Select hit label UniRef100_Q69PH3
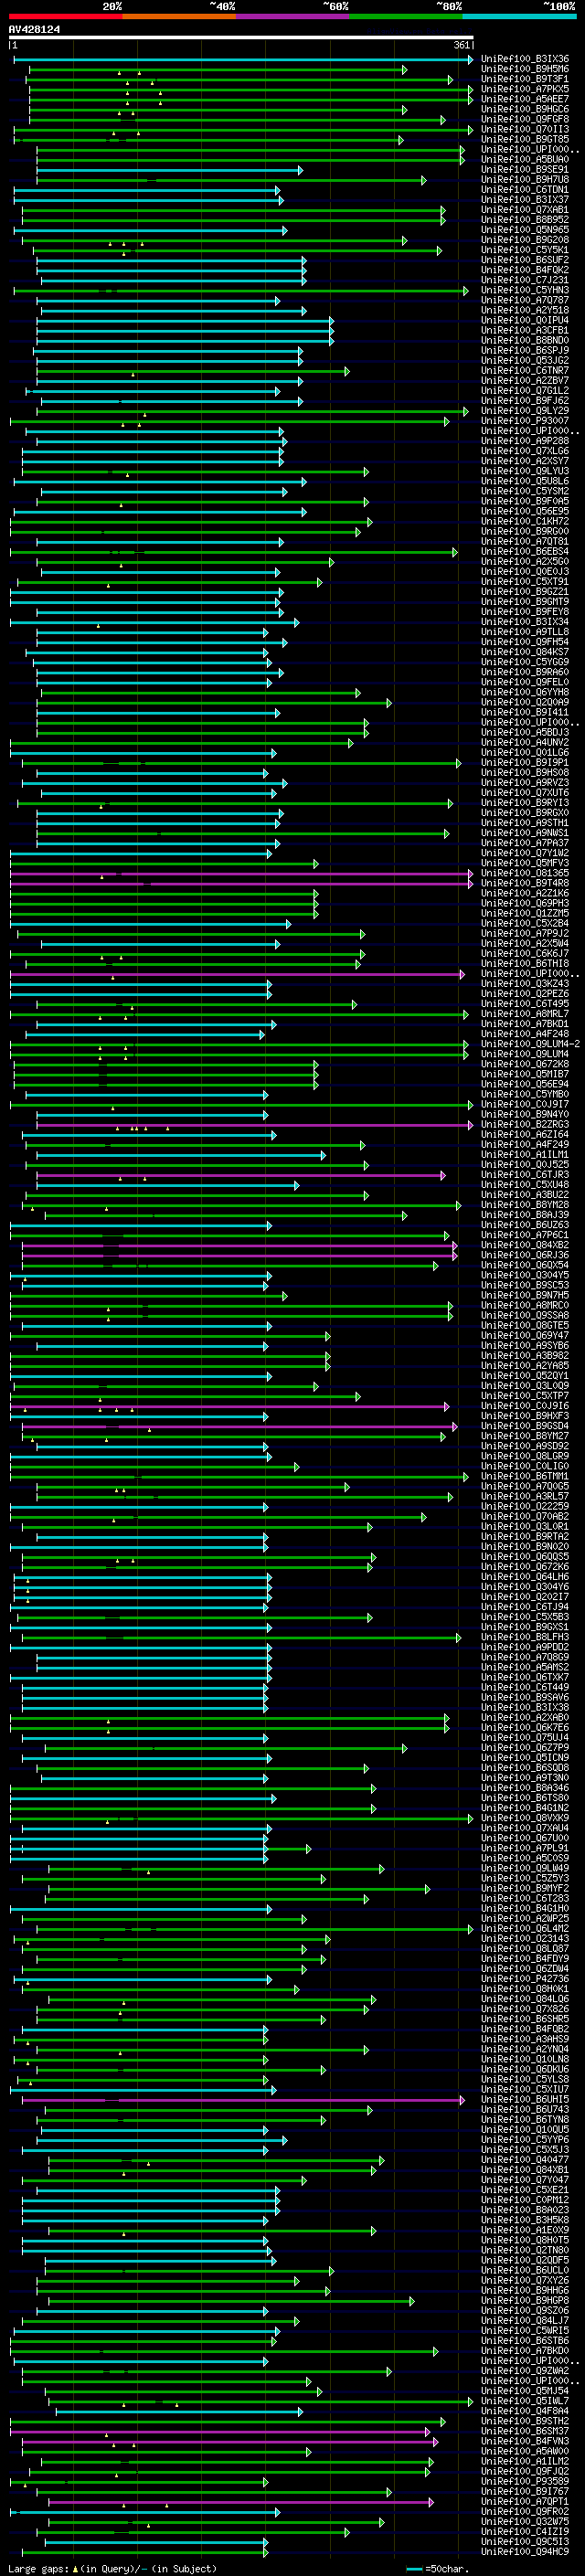The width and height of the screenshot is (585, 2576). pyautogui.click(x=525, y=903)
